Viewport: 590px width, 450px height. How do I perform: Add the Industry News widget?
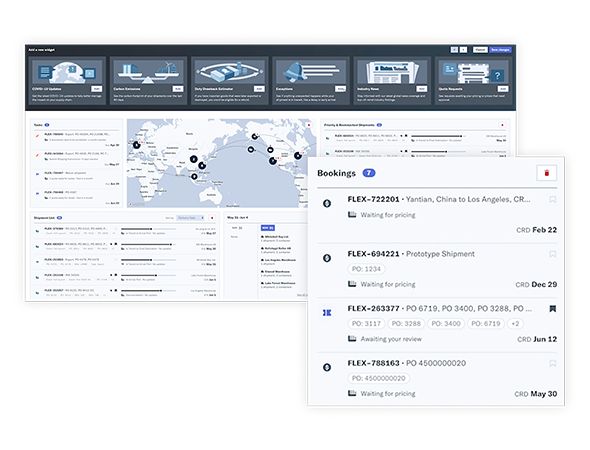pyautogui.click(x=421, y=89)
